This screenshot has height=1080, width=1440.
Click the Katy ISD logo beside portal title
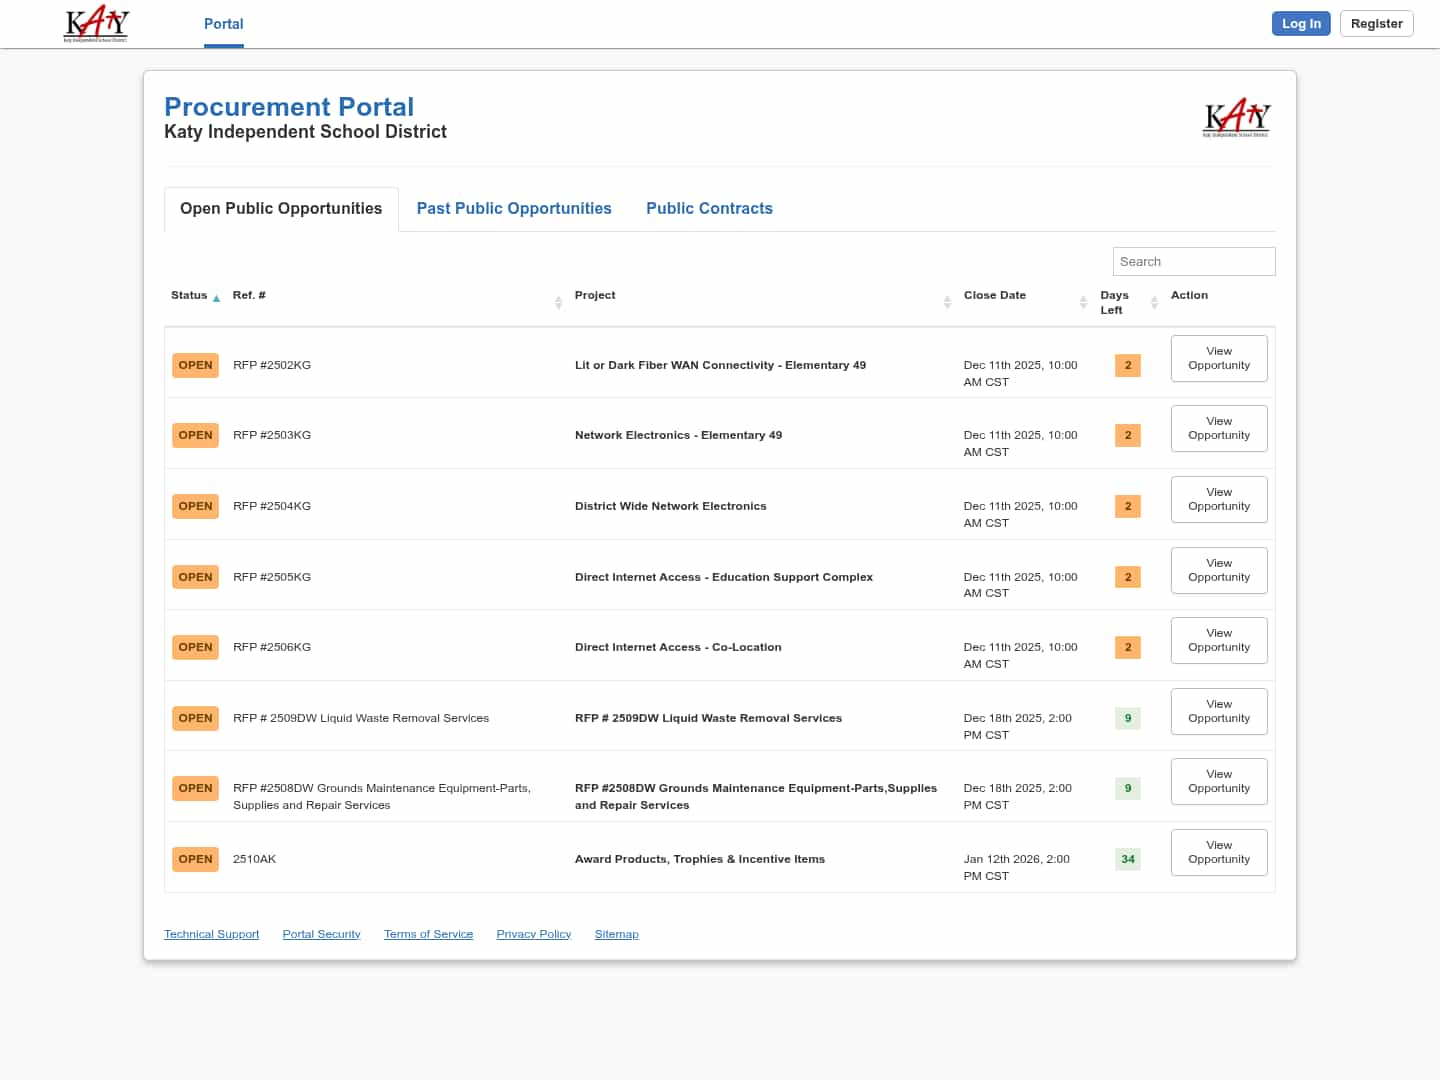click(1236, 118)
